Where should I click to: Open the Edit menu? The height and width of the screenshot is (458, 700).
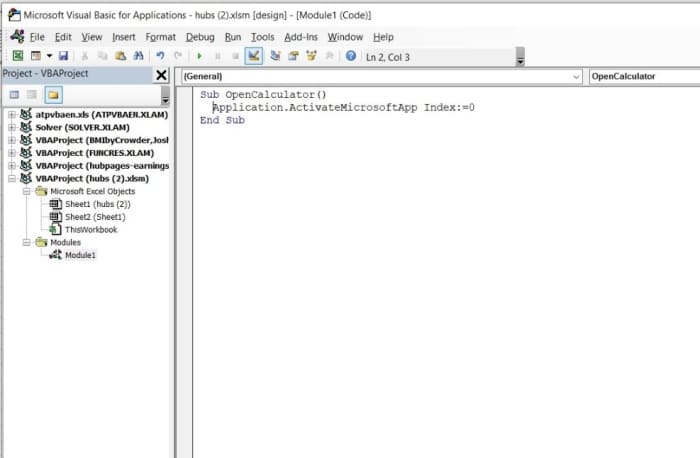[63, 37]
